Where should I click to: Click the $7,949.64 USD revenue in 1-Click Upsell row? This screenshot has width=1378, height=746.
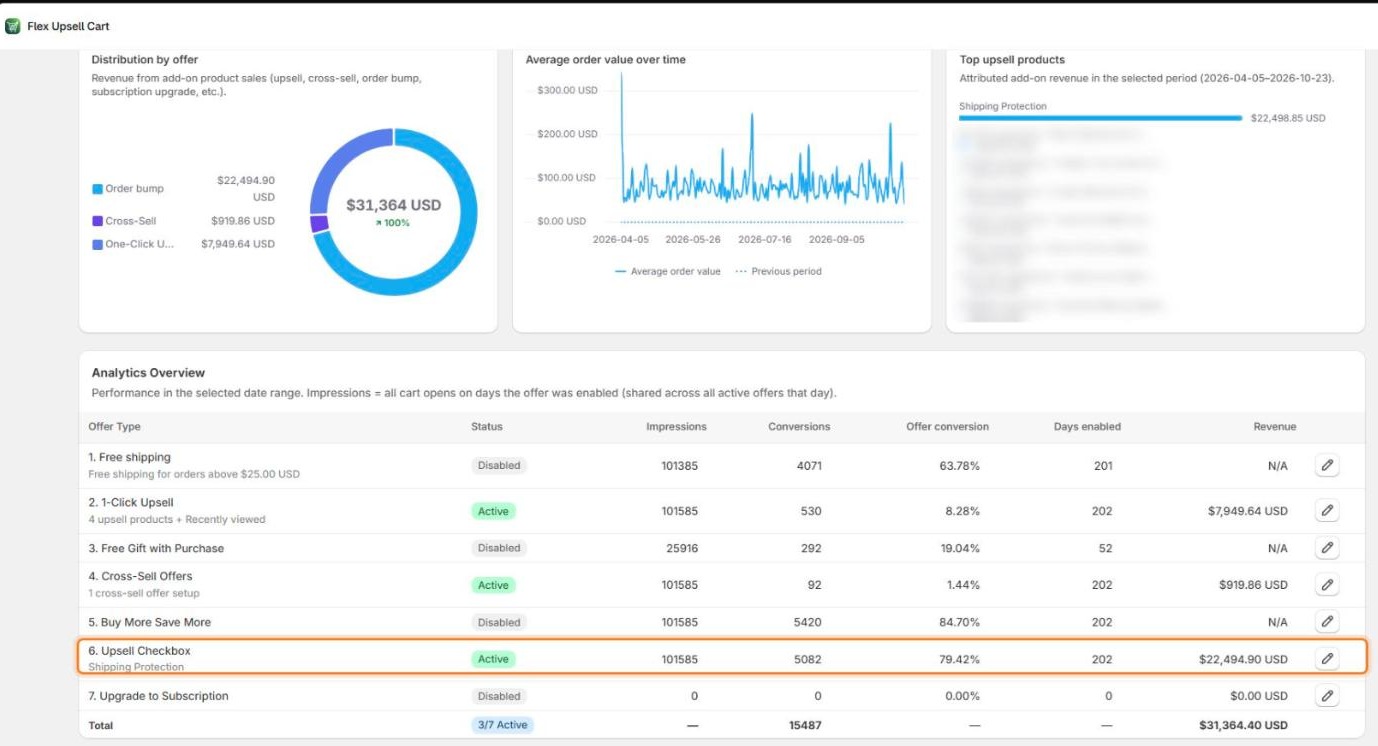click(1247, 511)
